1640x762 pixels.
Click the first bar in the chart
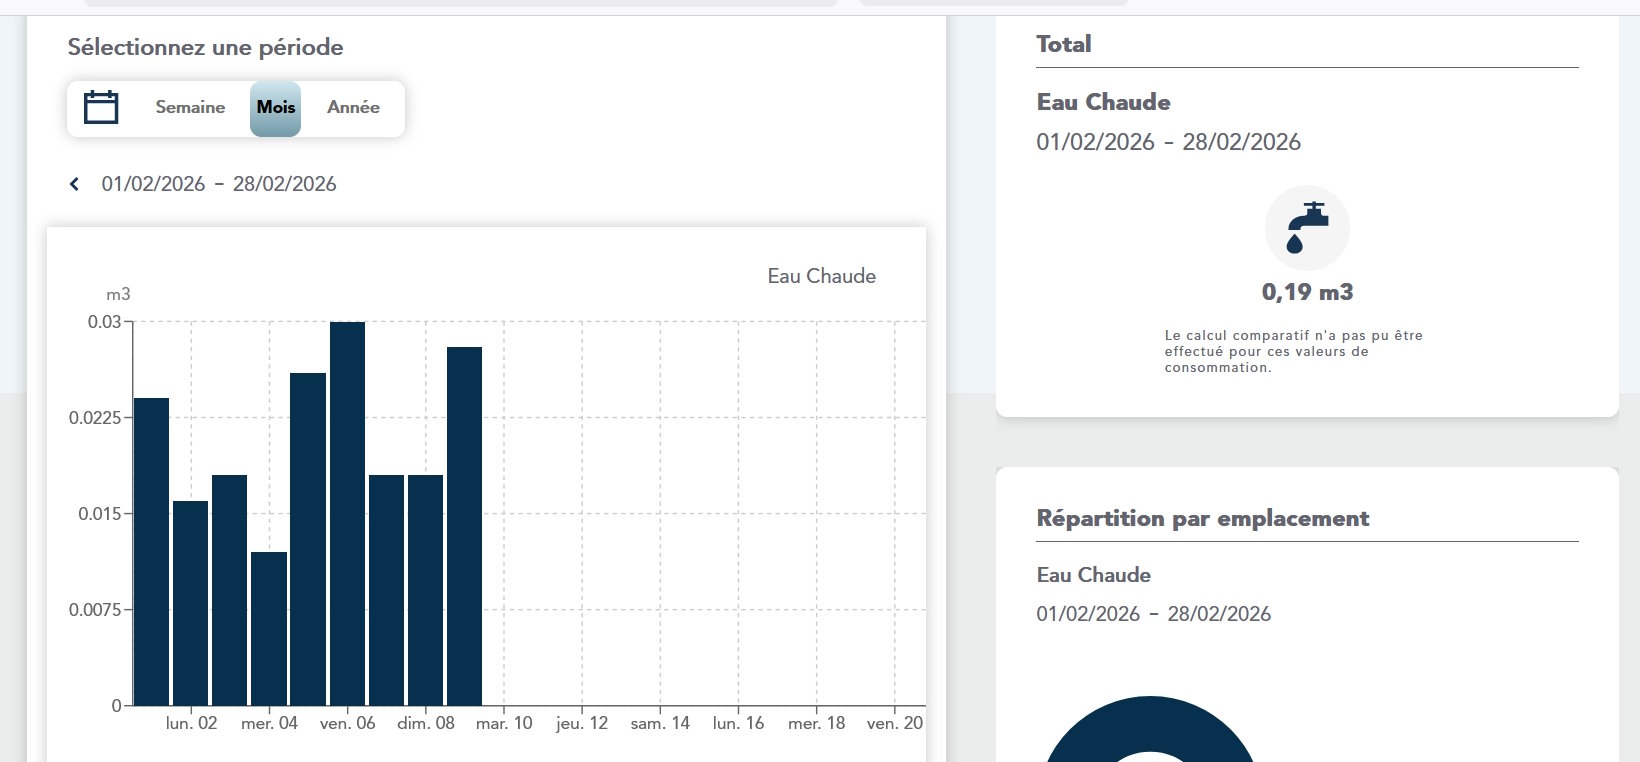[x=151, y=551]
